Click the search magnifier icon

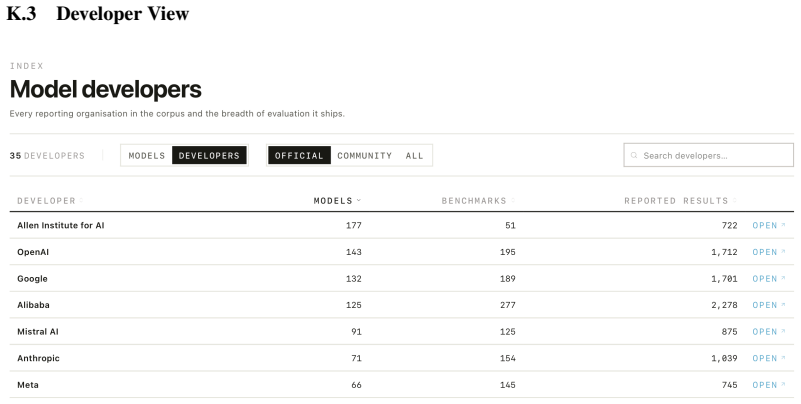(x=634, y=155)
